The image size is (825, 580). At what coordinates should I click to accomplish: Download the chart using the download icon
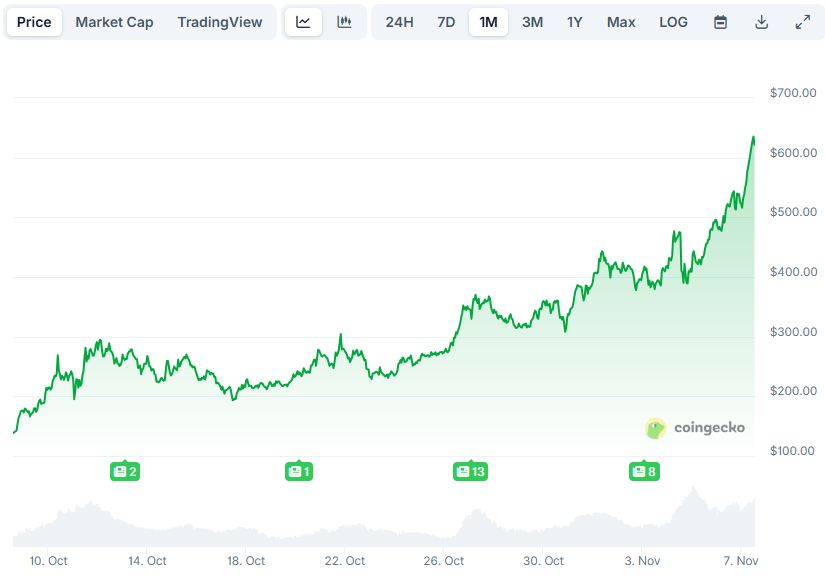click(761, 21)
